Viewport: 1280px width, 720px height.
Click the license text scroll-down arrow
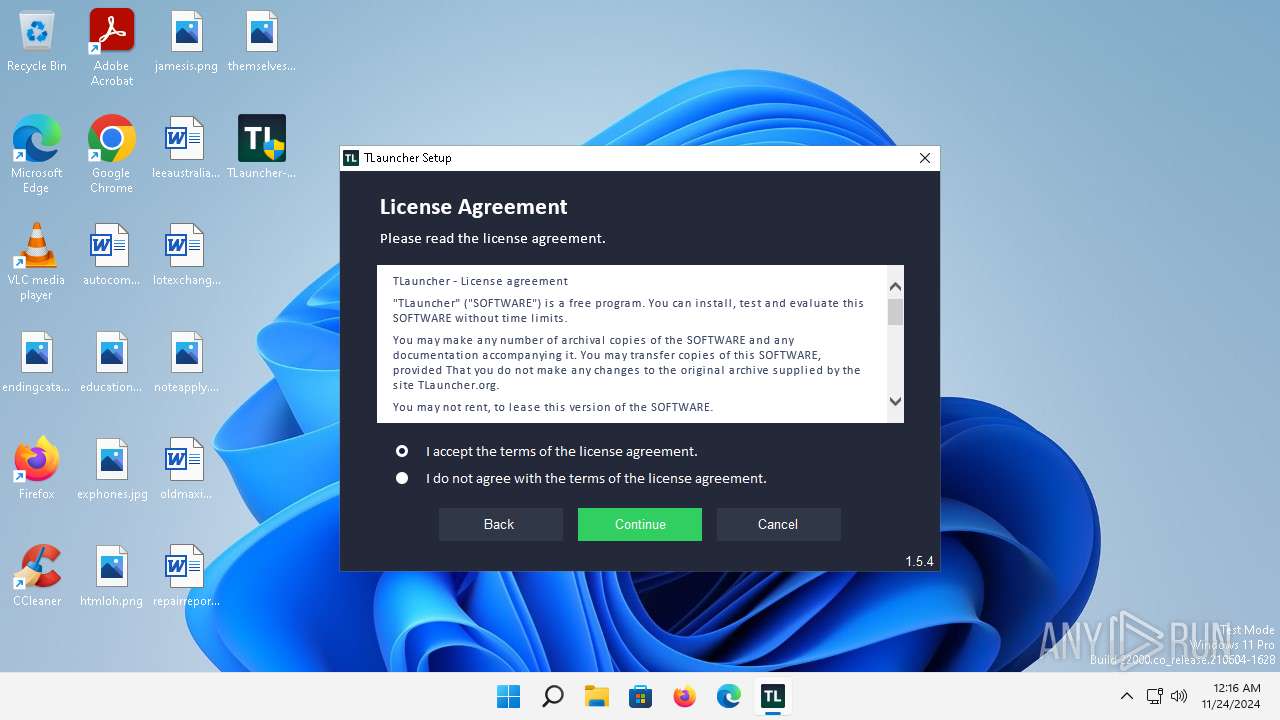click(895, 401)
